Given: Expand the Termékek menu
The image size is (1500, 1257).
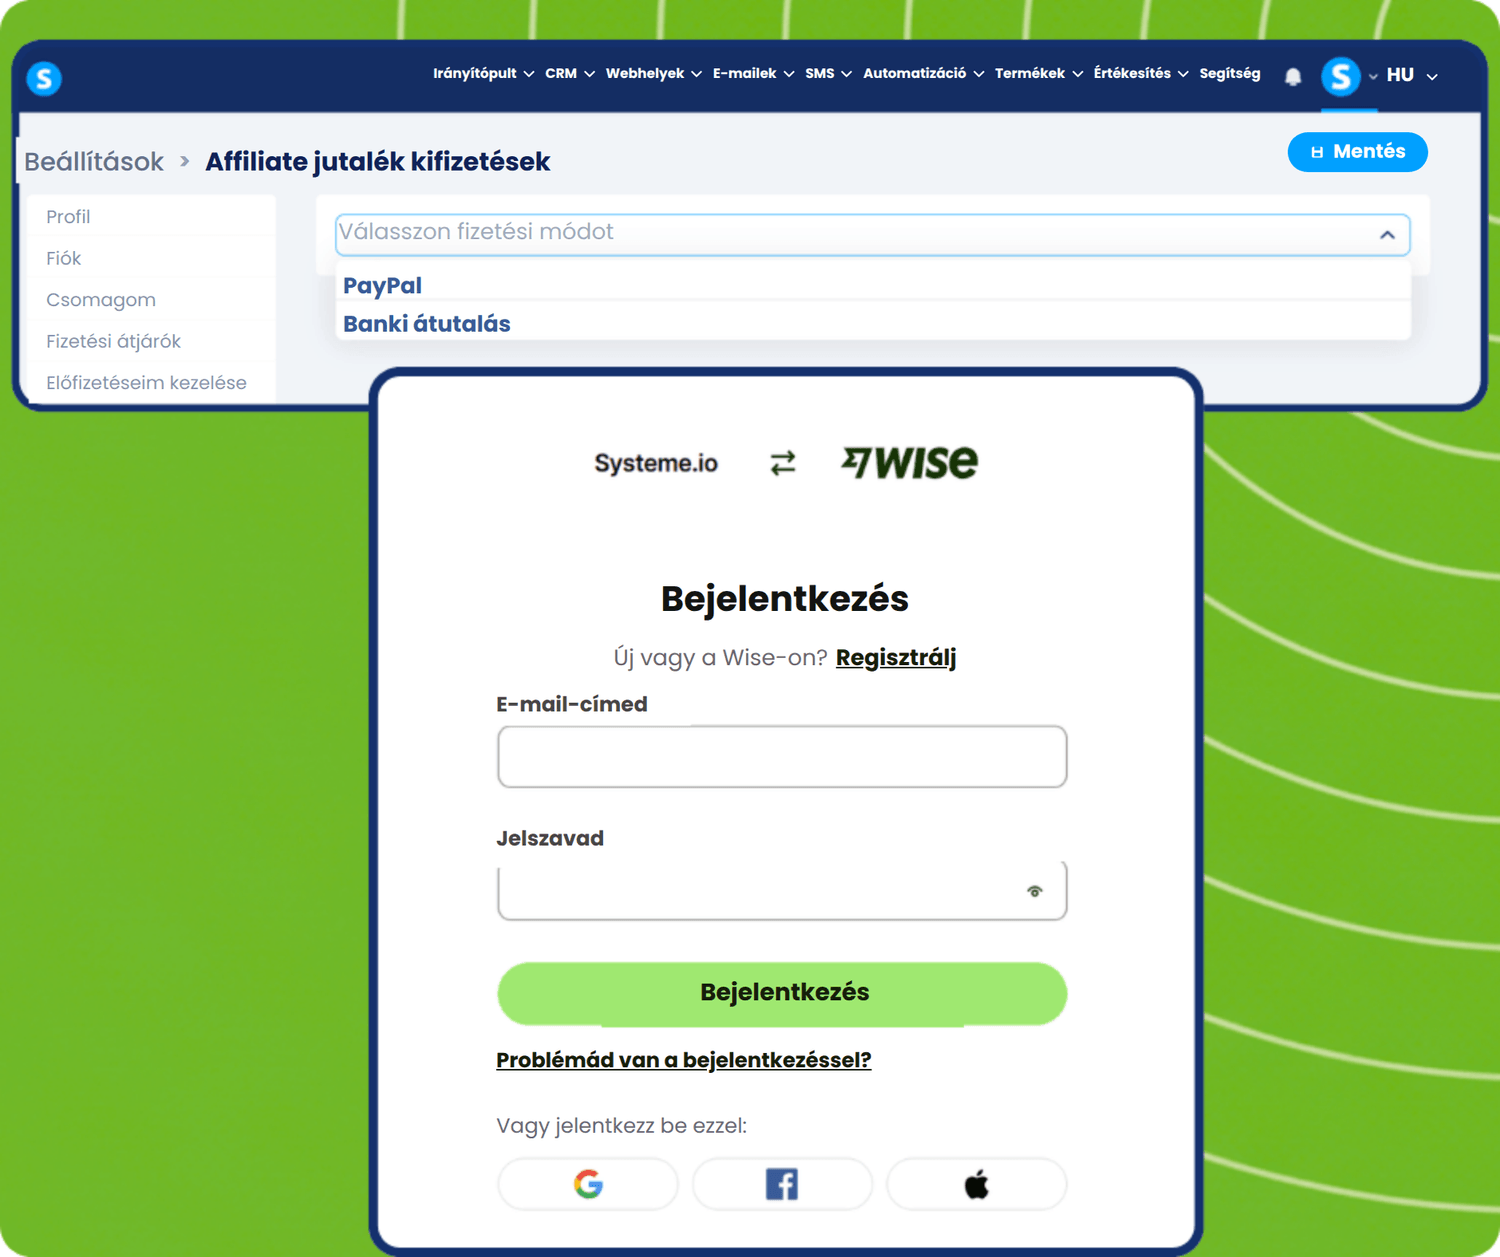Looking at the screenshot, I should (1038, 74).
